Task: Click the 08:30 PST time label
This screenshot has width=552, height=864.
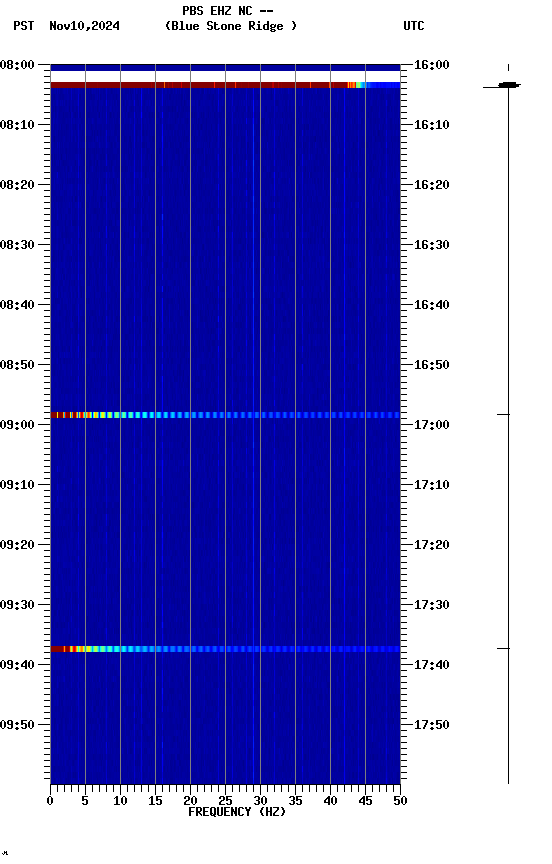Action: (17, 245)
